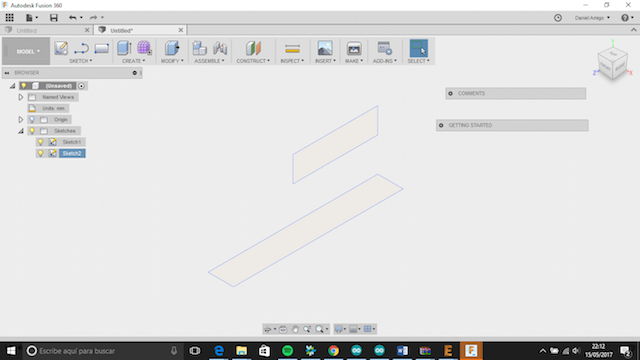Open the MODEL workspace dropdown
Viewport: 640px width, 360px height.
tap(27, 51)
